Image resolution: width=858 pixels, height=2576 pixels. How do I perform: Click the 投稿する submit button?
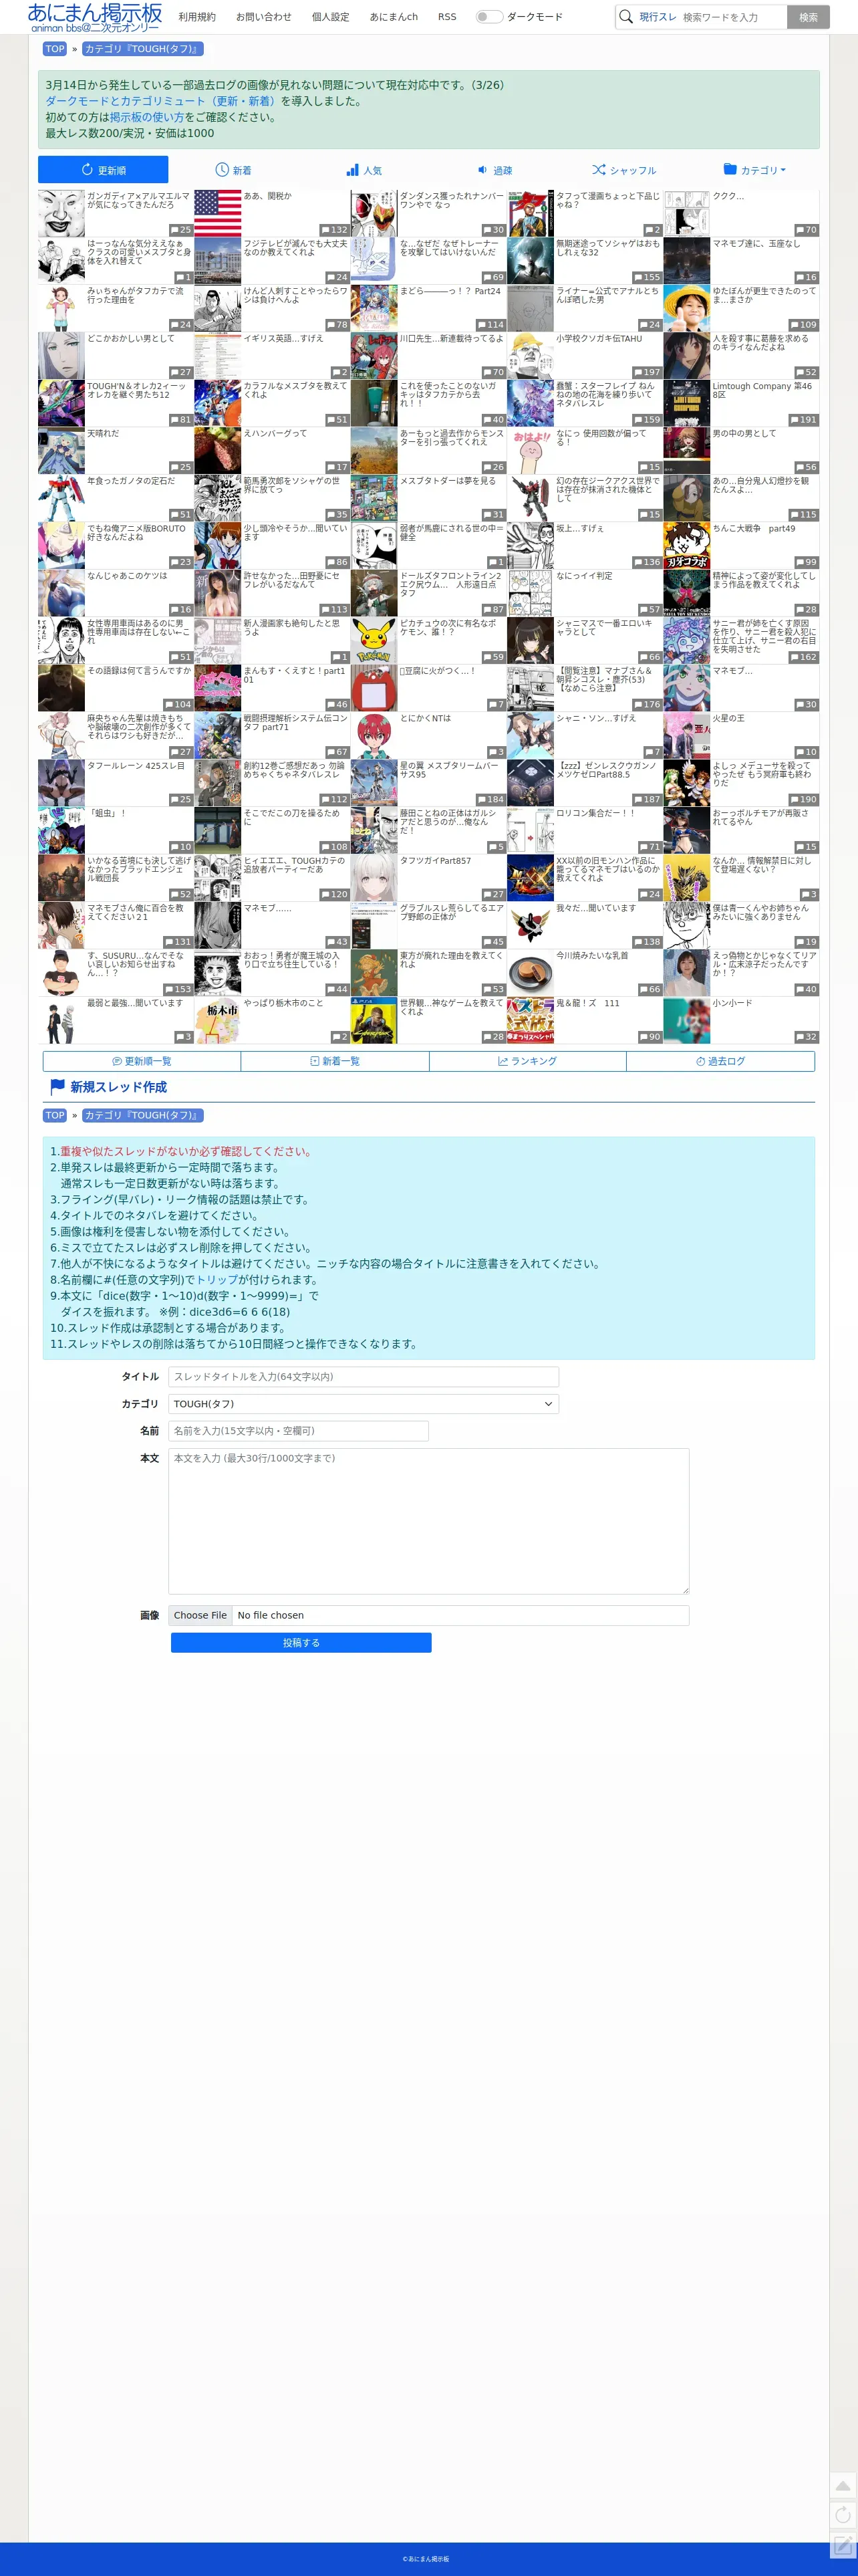(301, 1643)
